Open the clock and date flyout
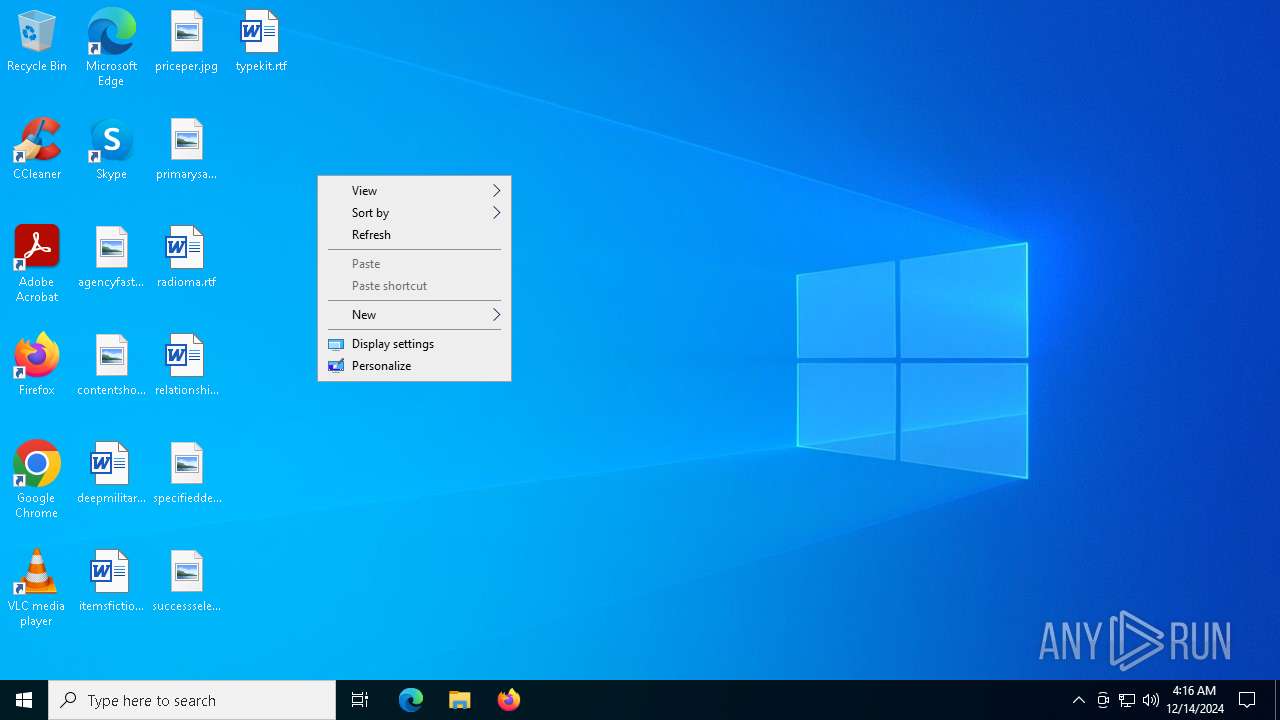Screen dimensions: 1280x720 point(1194,700)
